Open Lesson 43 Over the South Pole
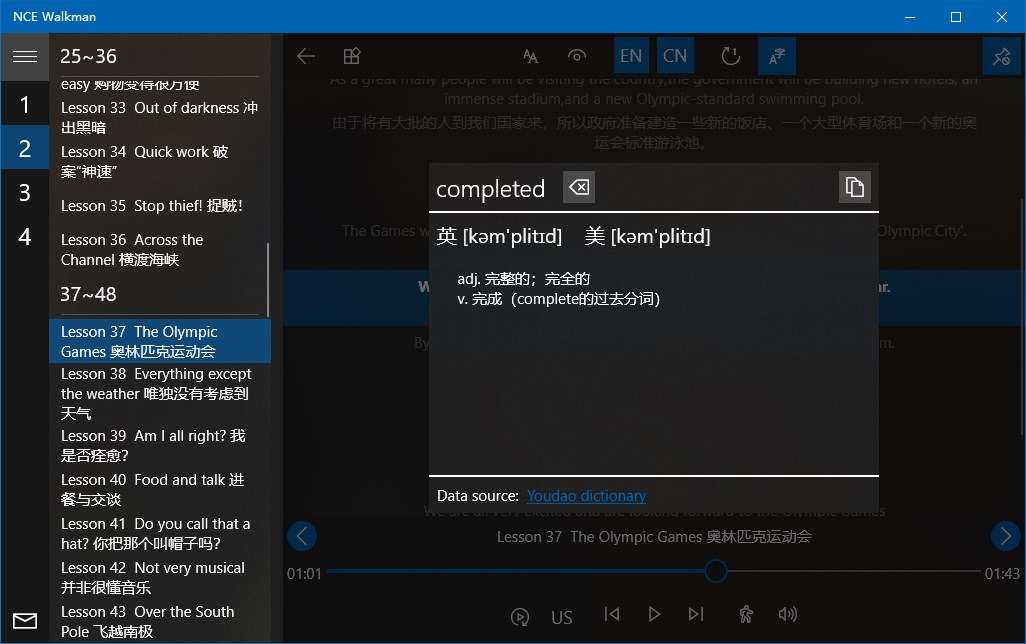The height and width of the screenshot is (644, 1026). click(x=160, y=621)
